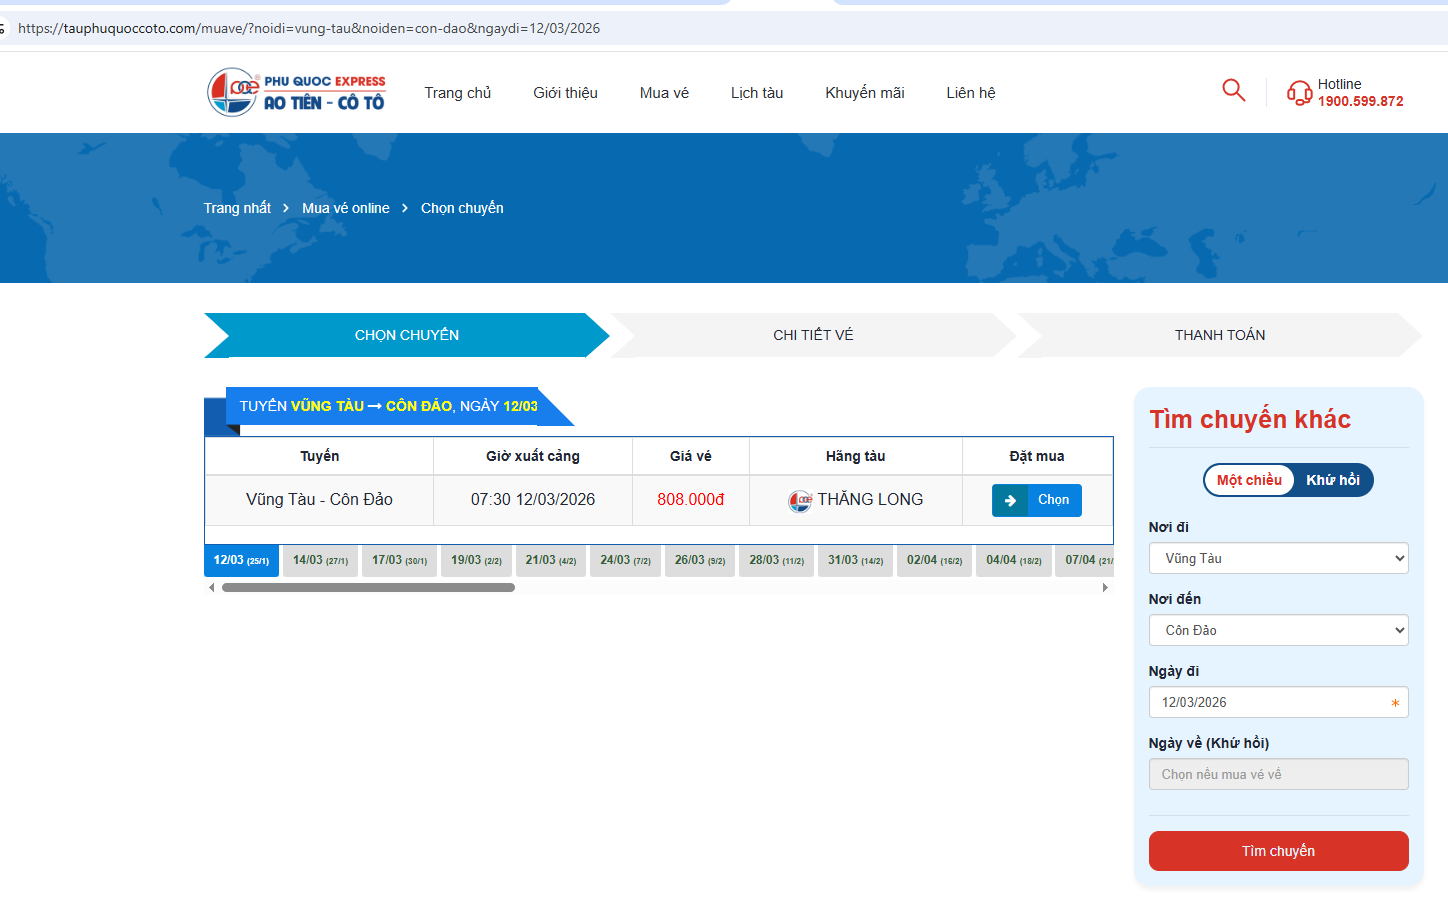Select the 21/03 date tab
1448x908 pixels.
(551, 561)
